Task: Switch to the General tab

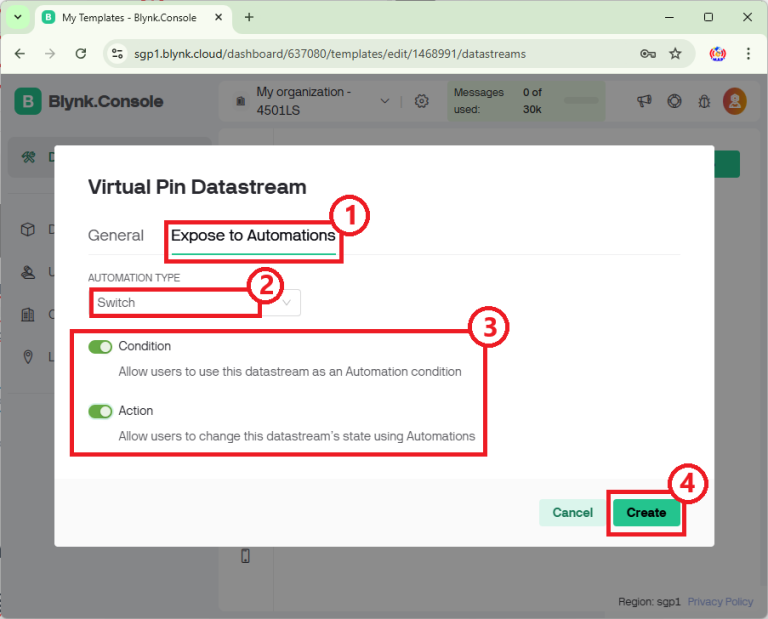Action: (116, 236)
